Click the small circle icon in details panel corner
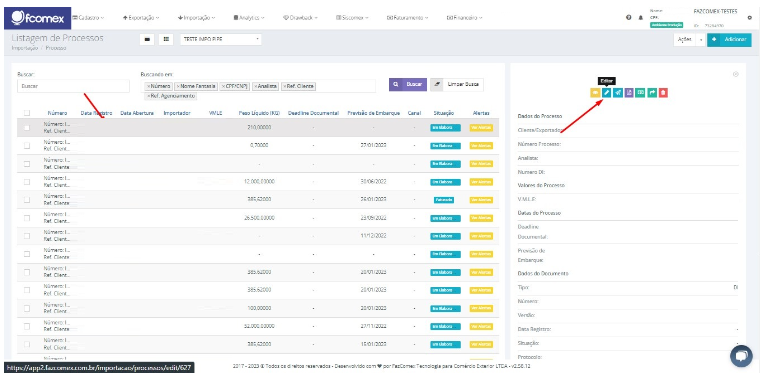Viewport: 762px width, 386px height. coord(735,74)
